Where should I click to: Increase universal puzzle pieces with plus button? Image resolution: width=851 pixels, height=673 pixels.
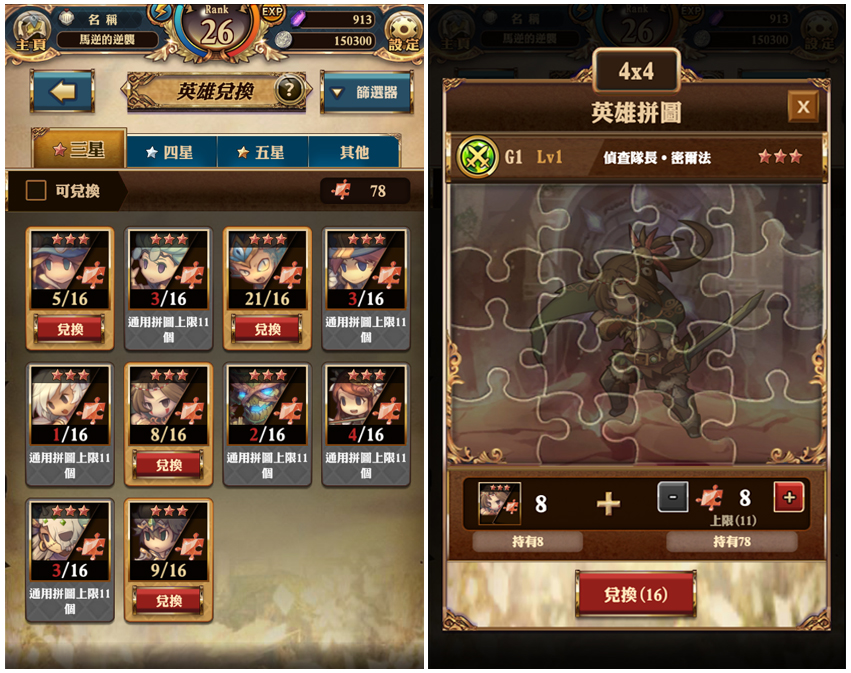point(789,497)
